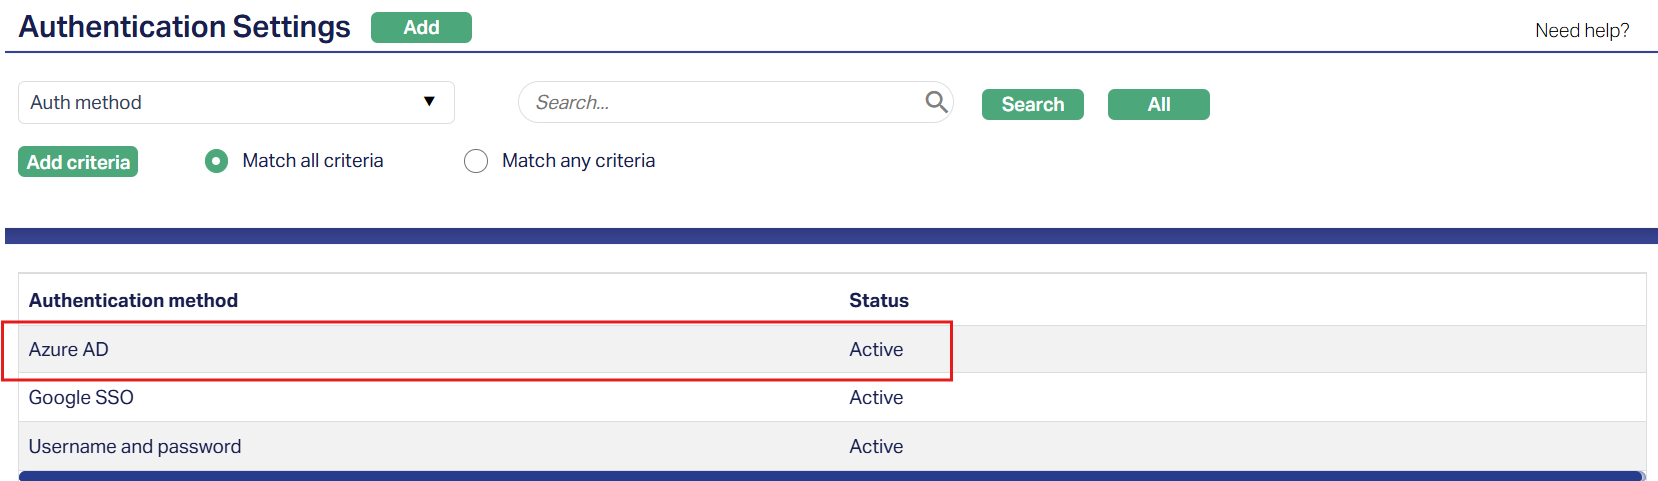Viewport: 1658px width, 481px height.
Task: Click Active status for Azure AD
Action: click(x=876, y=350)
